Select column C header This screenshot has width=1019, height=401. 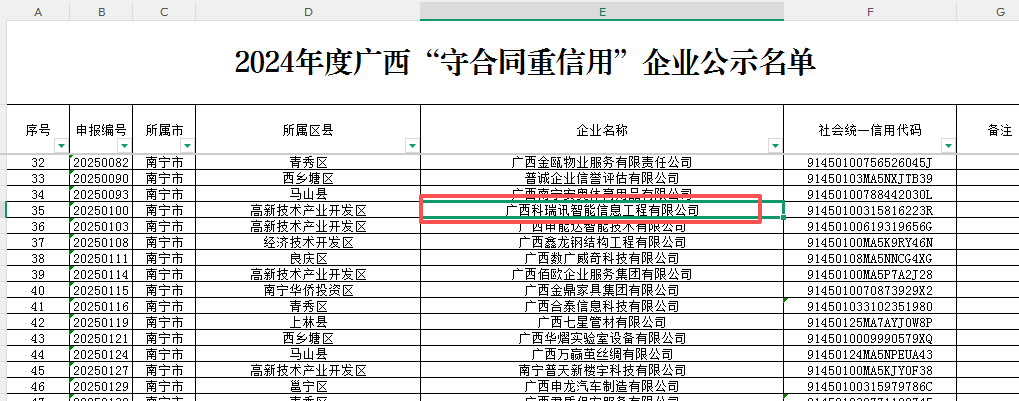point(164,11)
